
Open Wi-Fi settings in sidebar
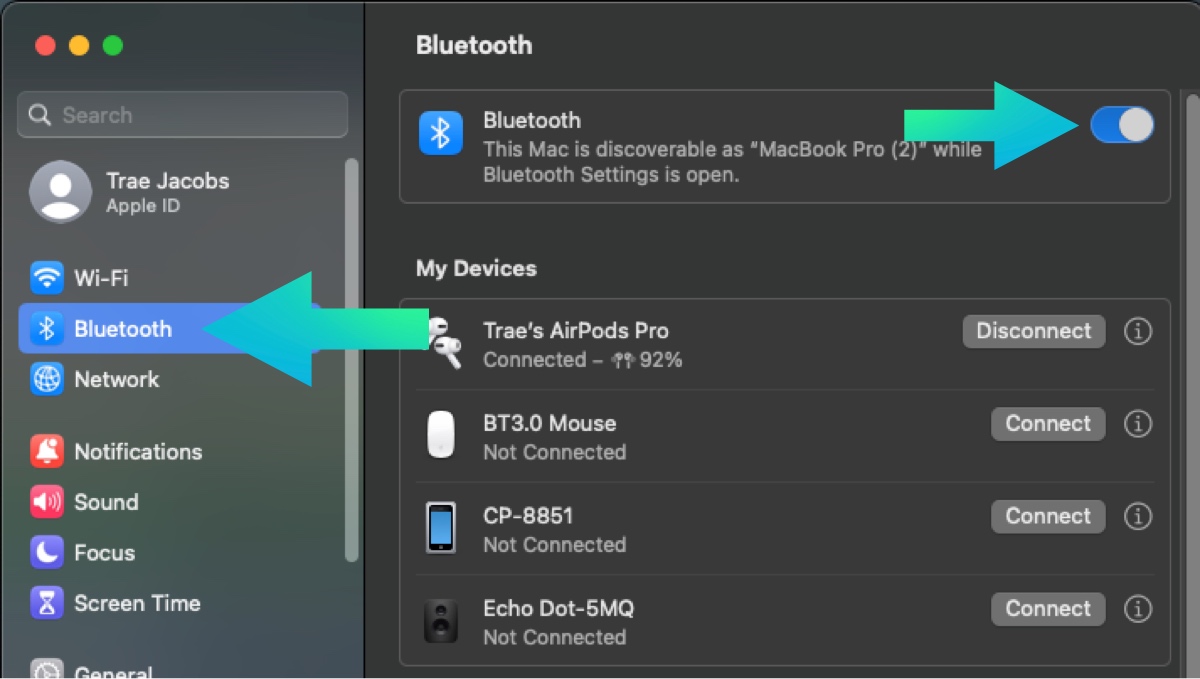tap(100, 278)
